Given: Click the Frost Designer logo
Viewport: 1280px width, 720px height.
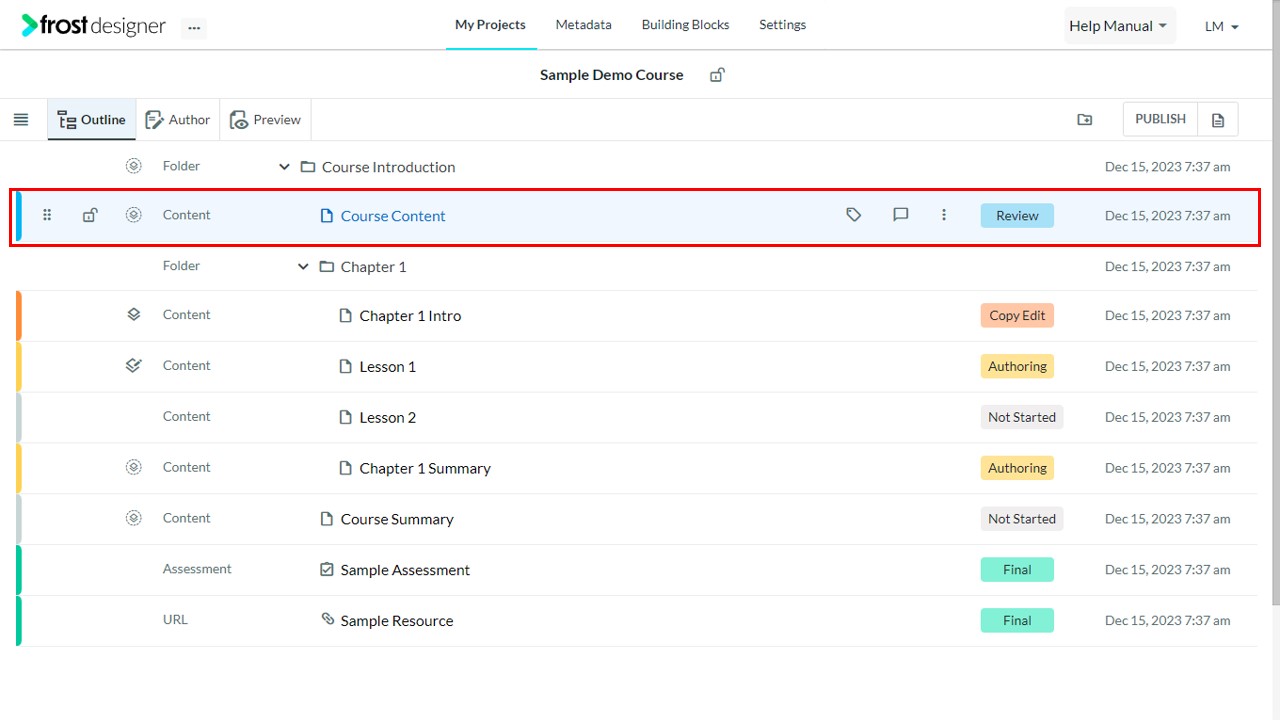Looking at the screenshot, I should click(x=94, y=26).
